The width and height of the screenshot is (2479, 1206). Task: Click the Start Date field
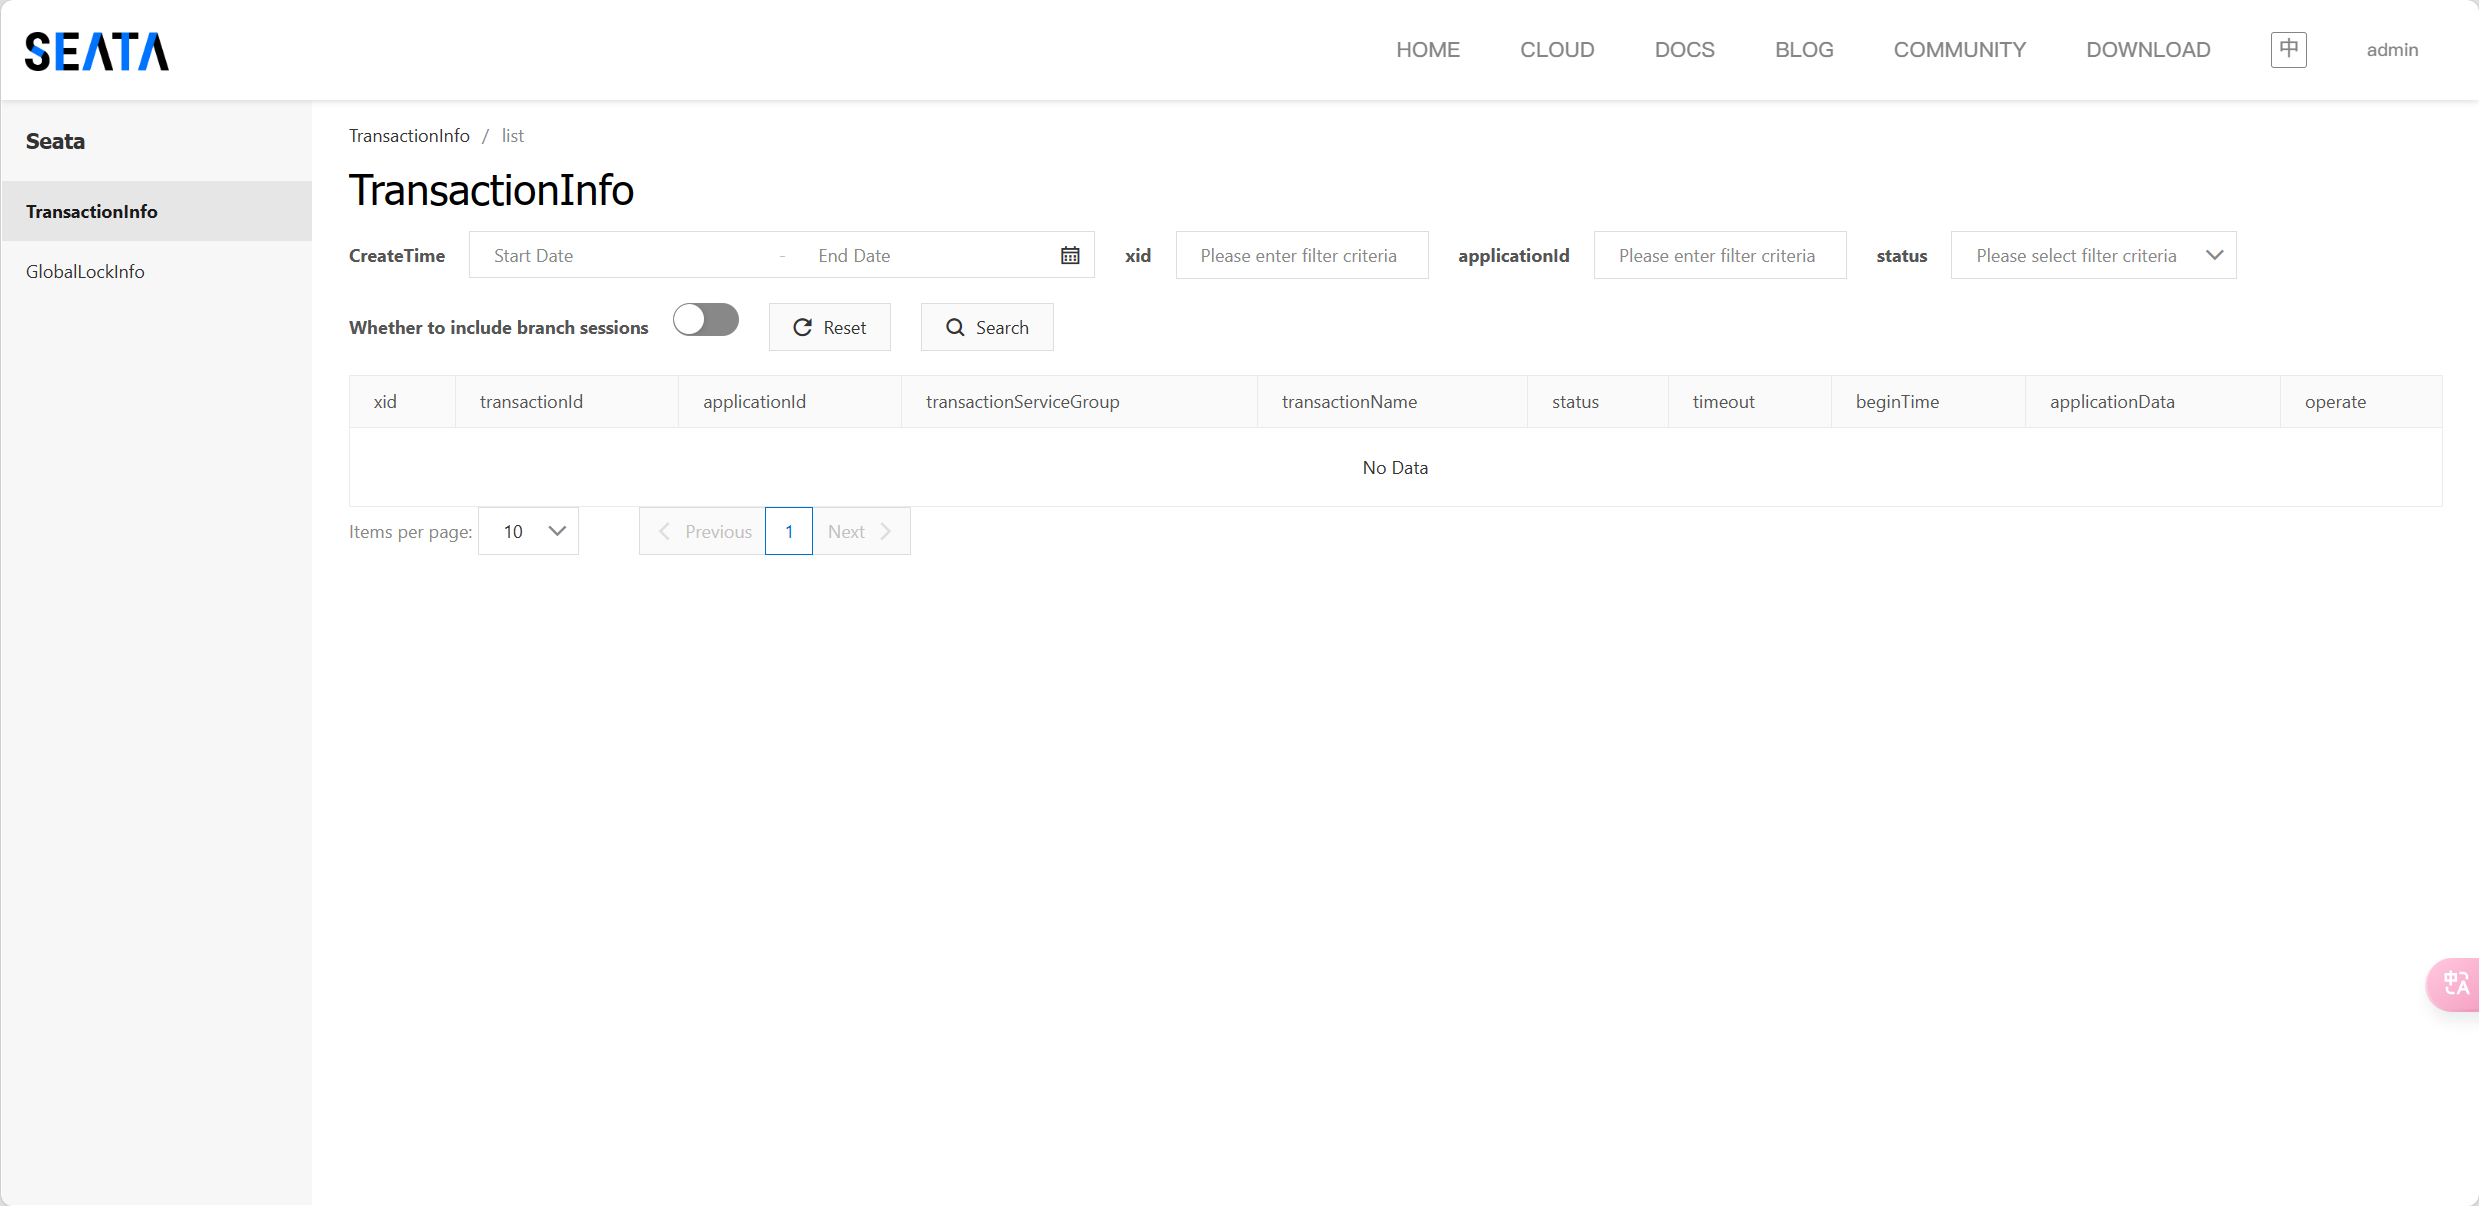click(x=620, y=256)
